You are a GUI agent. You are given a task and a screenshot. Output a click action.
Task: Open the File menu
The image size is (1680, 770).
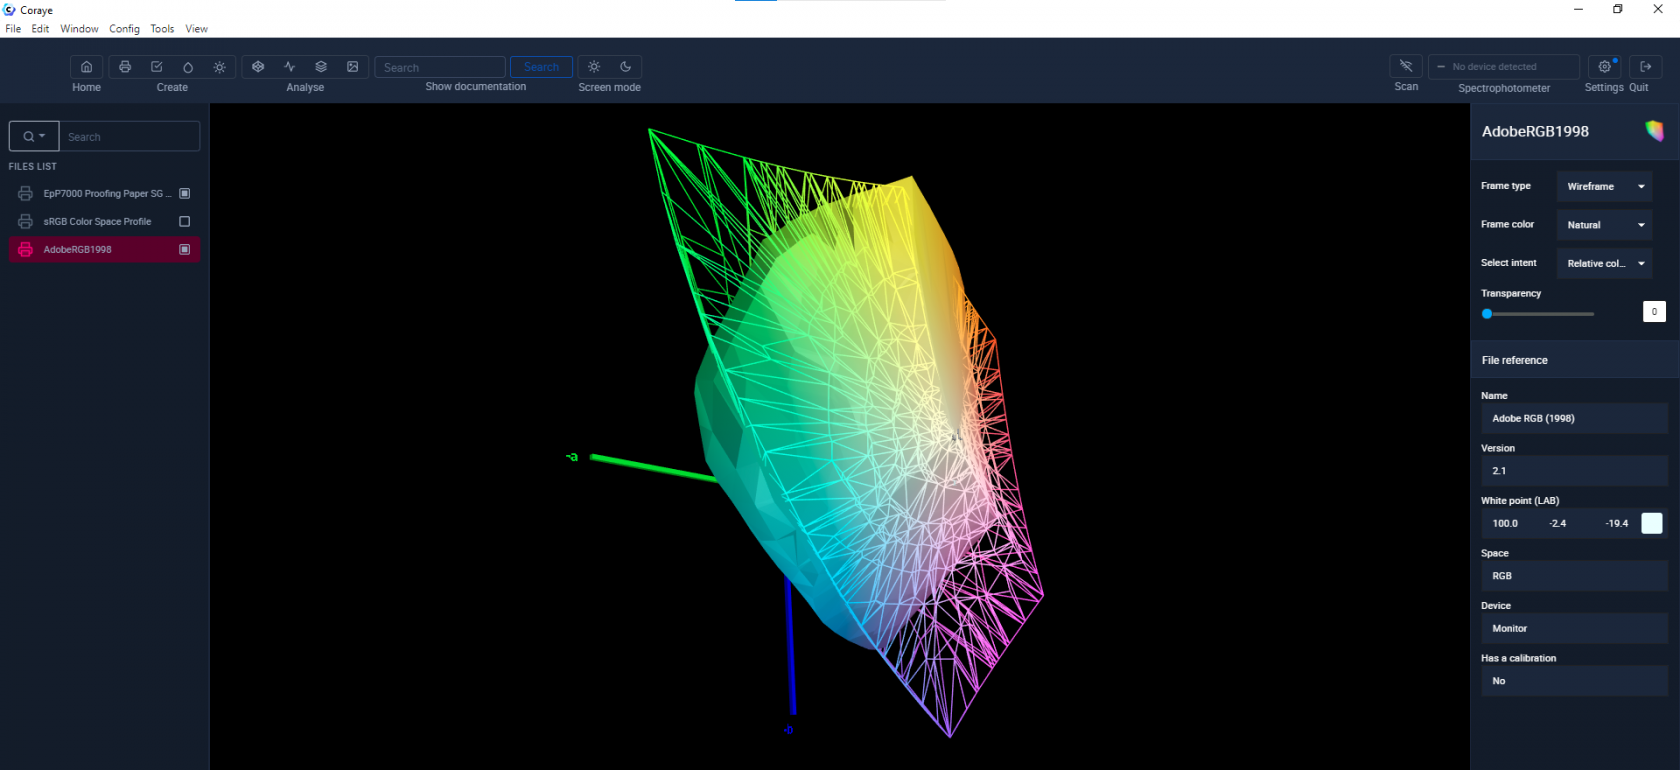pyautogui.click(x=13, y=29)
